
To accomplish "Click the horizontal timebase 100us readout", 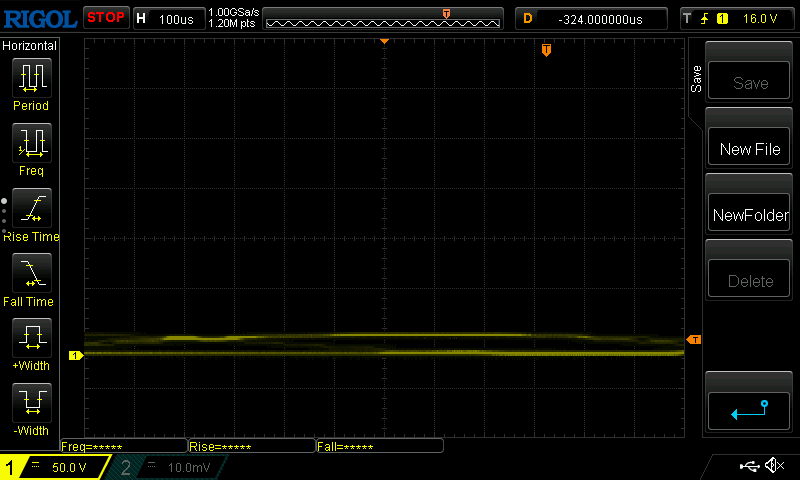I will 176,19.
